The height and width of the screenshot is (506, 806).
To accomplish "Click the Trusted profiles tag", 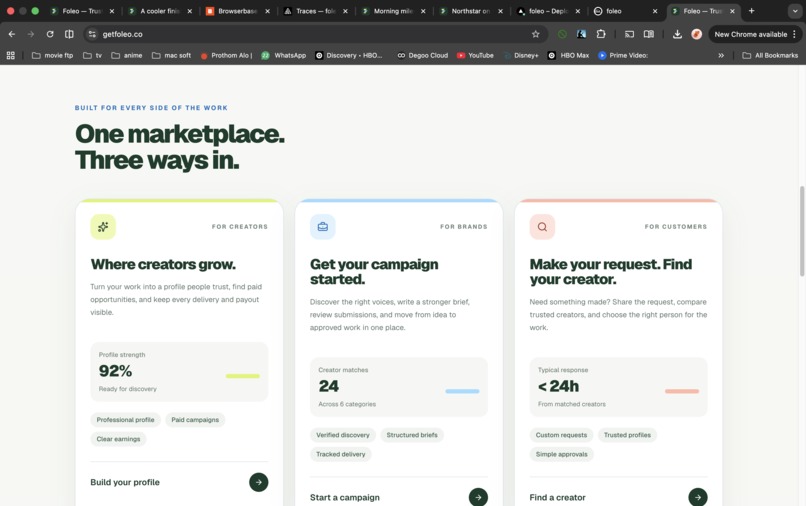I will tap(627, 435).
